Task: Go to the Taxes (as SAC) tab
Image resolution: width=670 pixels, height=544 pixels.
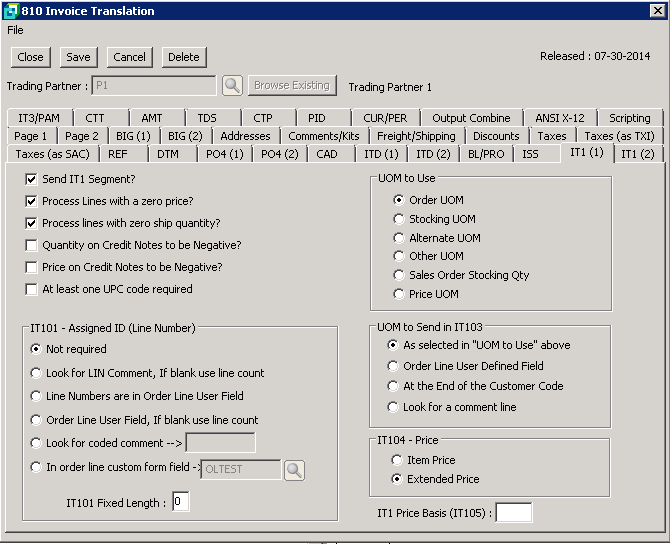Action: click(x=53, y=154)
